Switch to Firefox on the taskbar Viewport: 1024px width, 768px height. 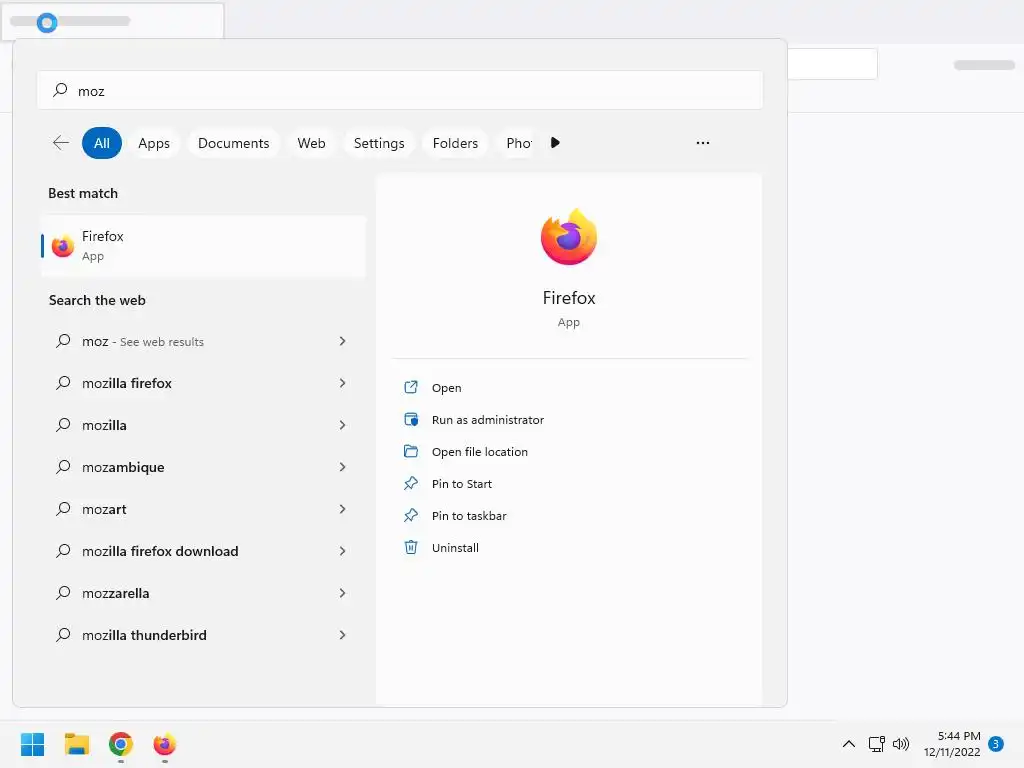165,744
